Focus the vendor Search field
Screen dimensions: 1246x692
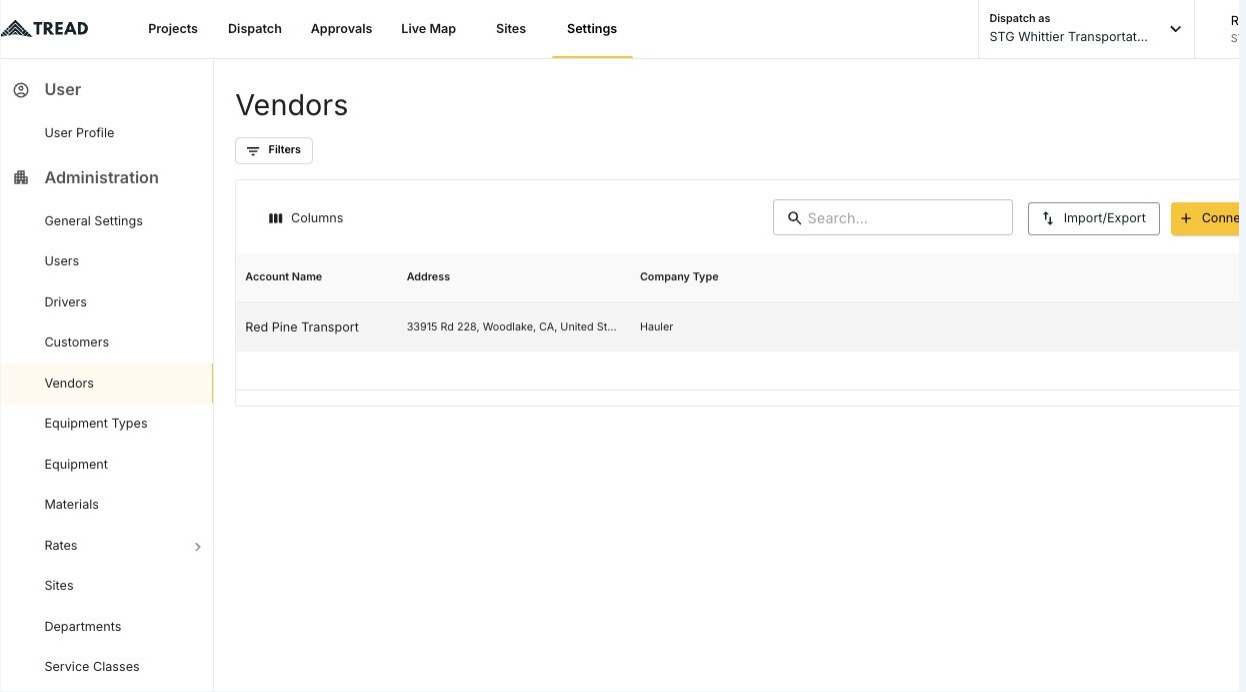click(893, 218)
